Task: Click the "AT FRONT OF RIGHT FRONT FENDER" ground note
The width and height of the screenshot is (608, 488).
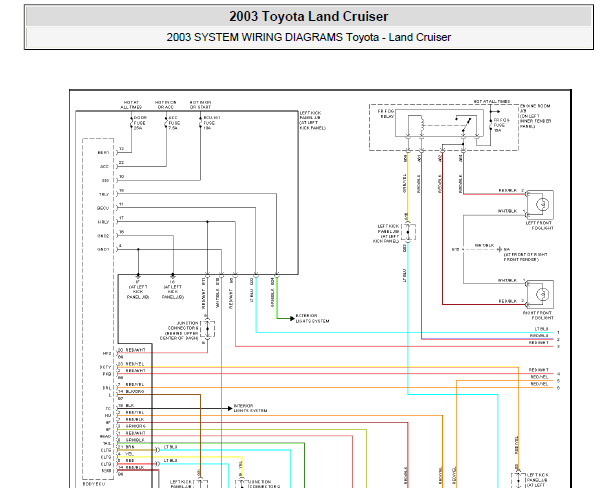Action: tap(525, 257)
